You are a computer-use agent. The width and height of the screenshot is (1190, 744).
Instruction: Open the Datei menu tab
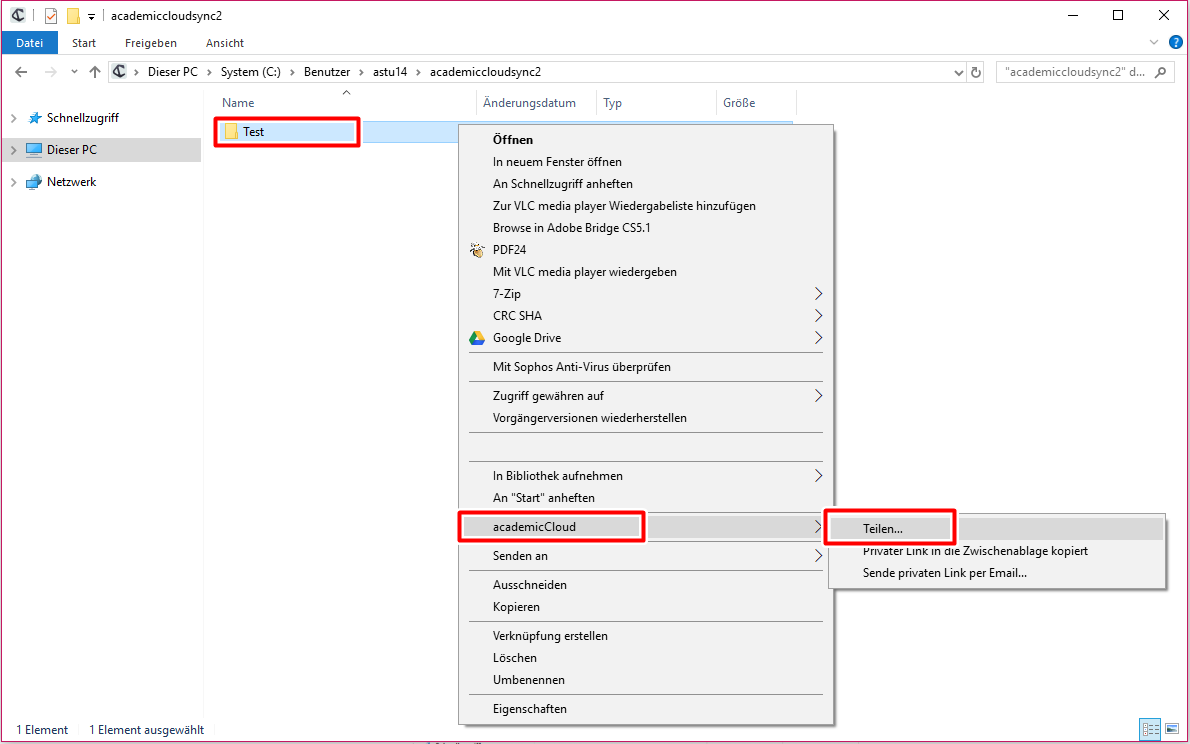click(x=30, y=43)
